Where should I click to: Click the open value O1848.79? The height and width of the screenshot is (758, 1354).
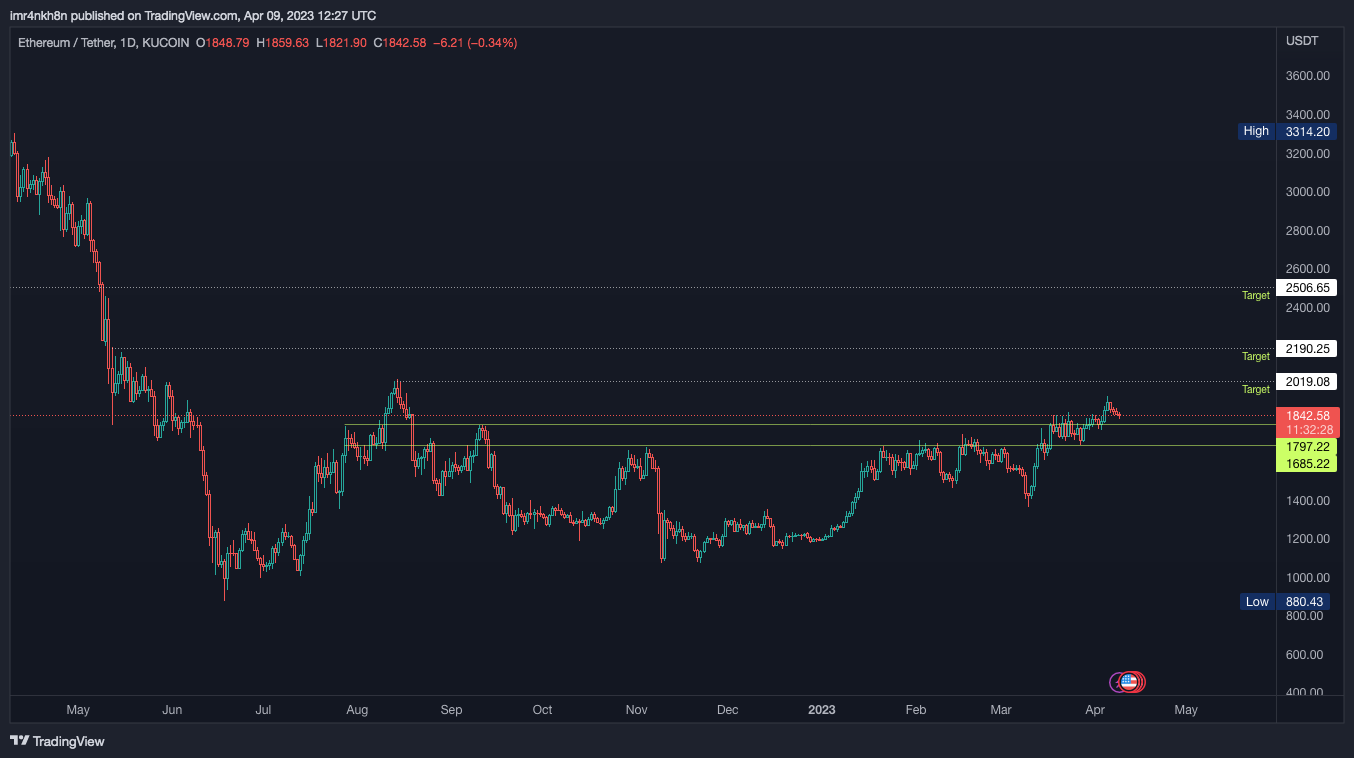click(x=223, y=43)
